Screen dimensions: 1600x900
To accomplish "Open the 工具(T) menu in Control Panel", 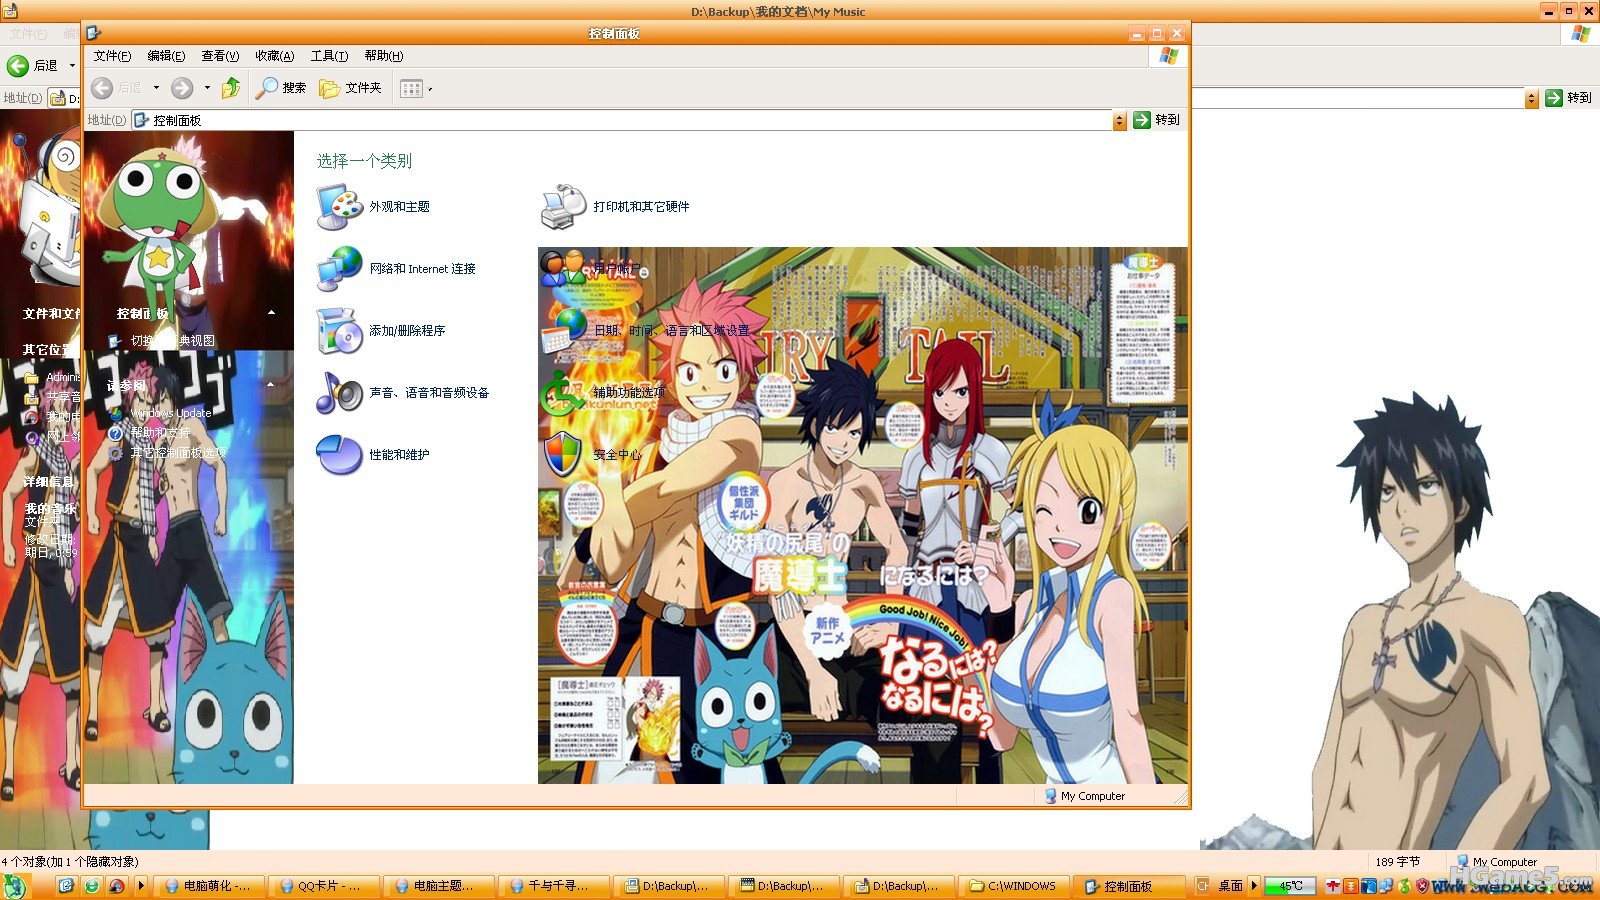I will [x=329, y=56].
